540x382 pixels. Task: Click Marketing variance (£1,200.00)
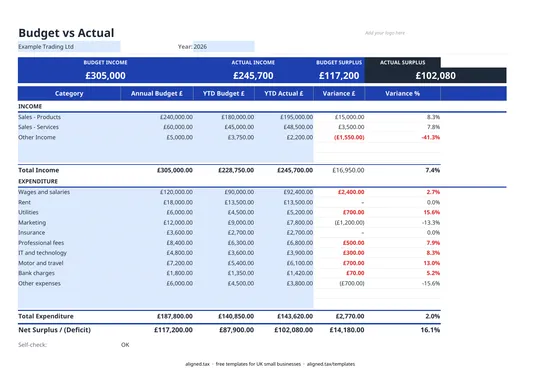349,223
